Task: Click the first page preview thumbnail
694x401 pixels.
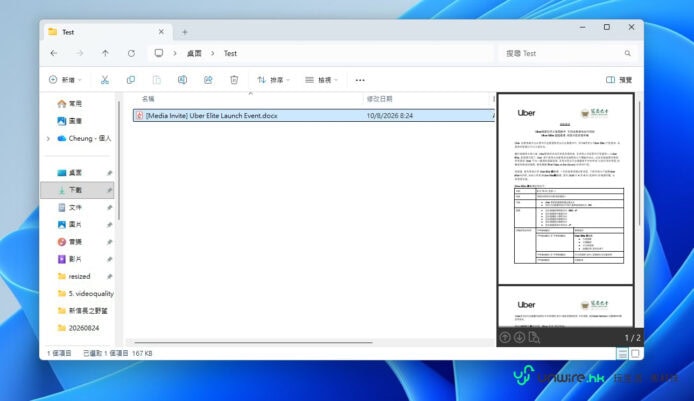Action: coord(566,189)
